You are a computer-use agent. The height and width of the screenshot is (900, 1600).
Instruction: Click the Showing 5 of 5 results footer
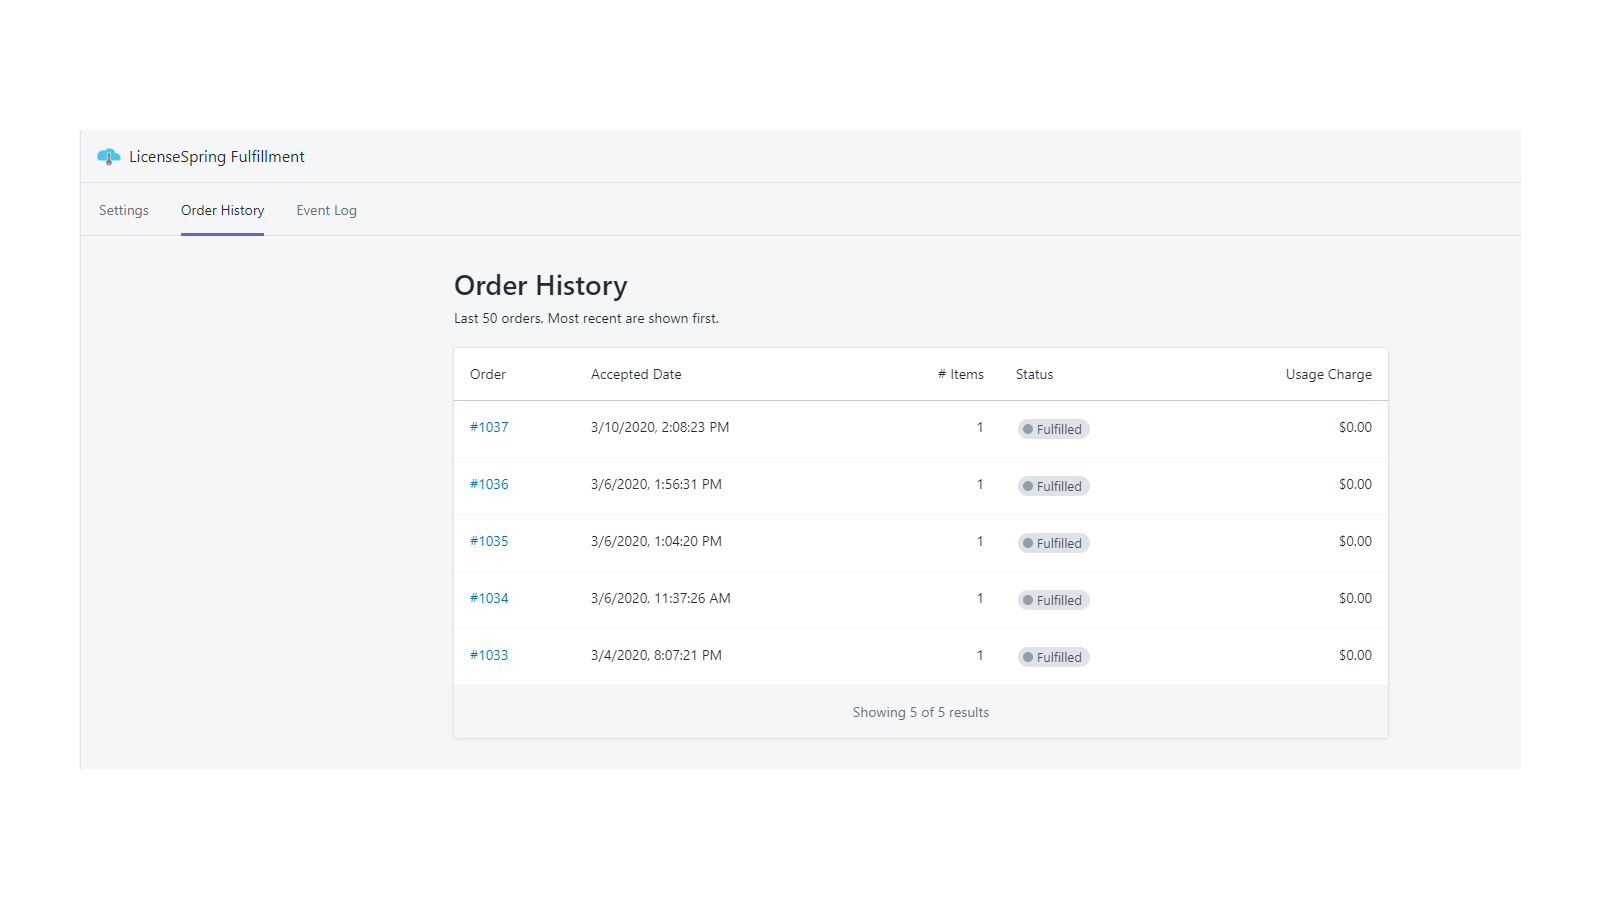click(x=920, y=712)
